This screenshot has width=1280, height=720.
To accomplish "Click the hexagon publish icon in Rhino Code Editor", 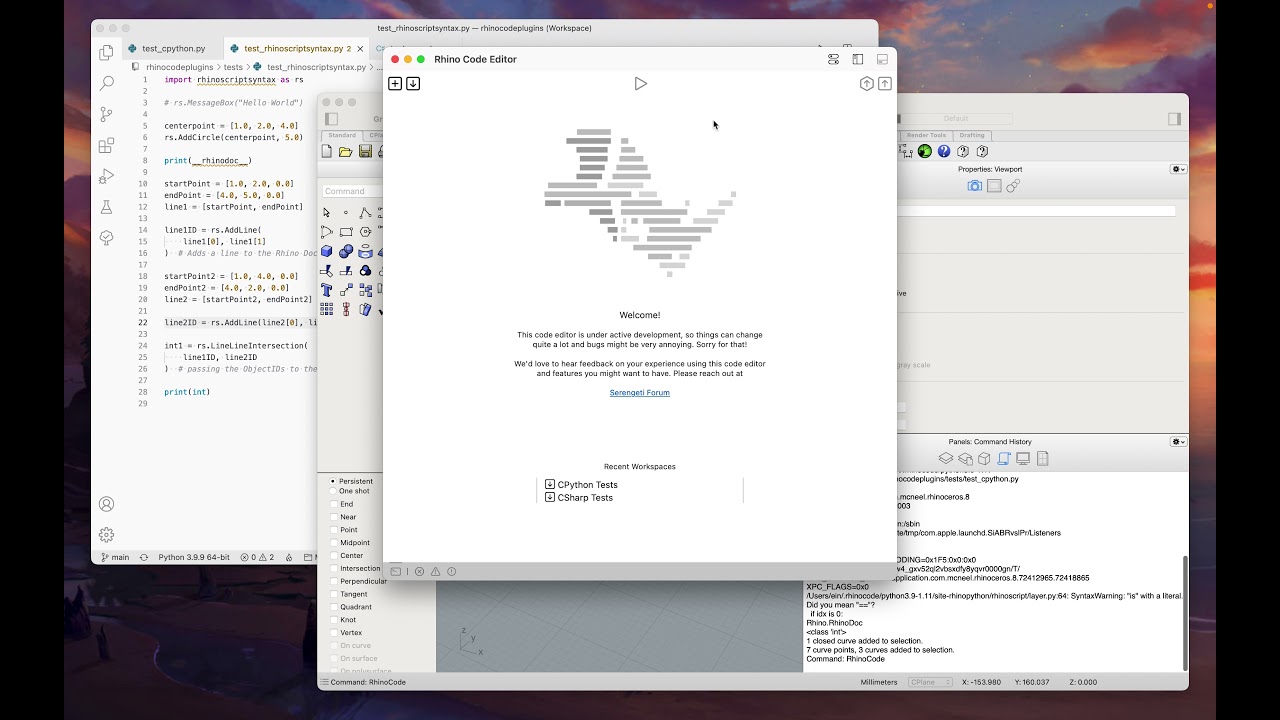I will (867, 84).
